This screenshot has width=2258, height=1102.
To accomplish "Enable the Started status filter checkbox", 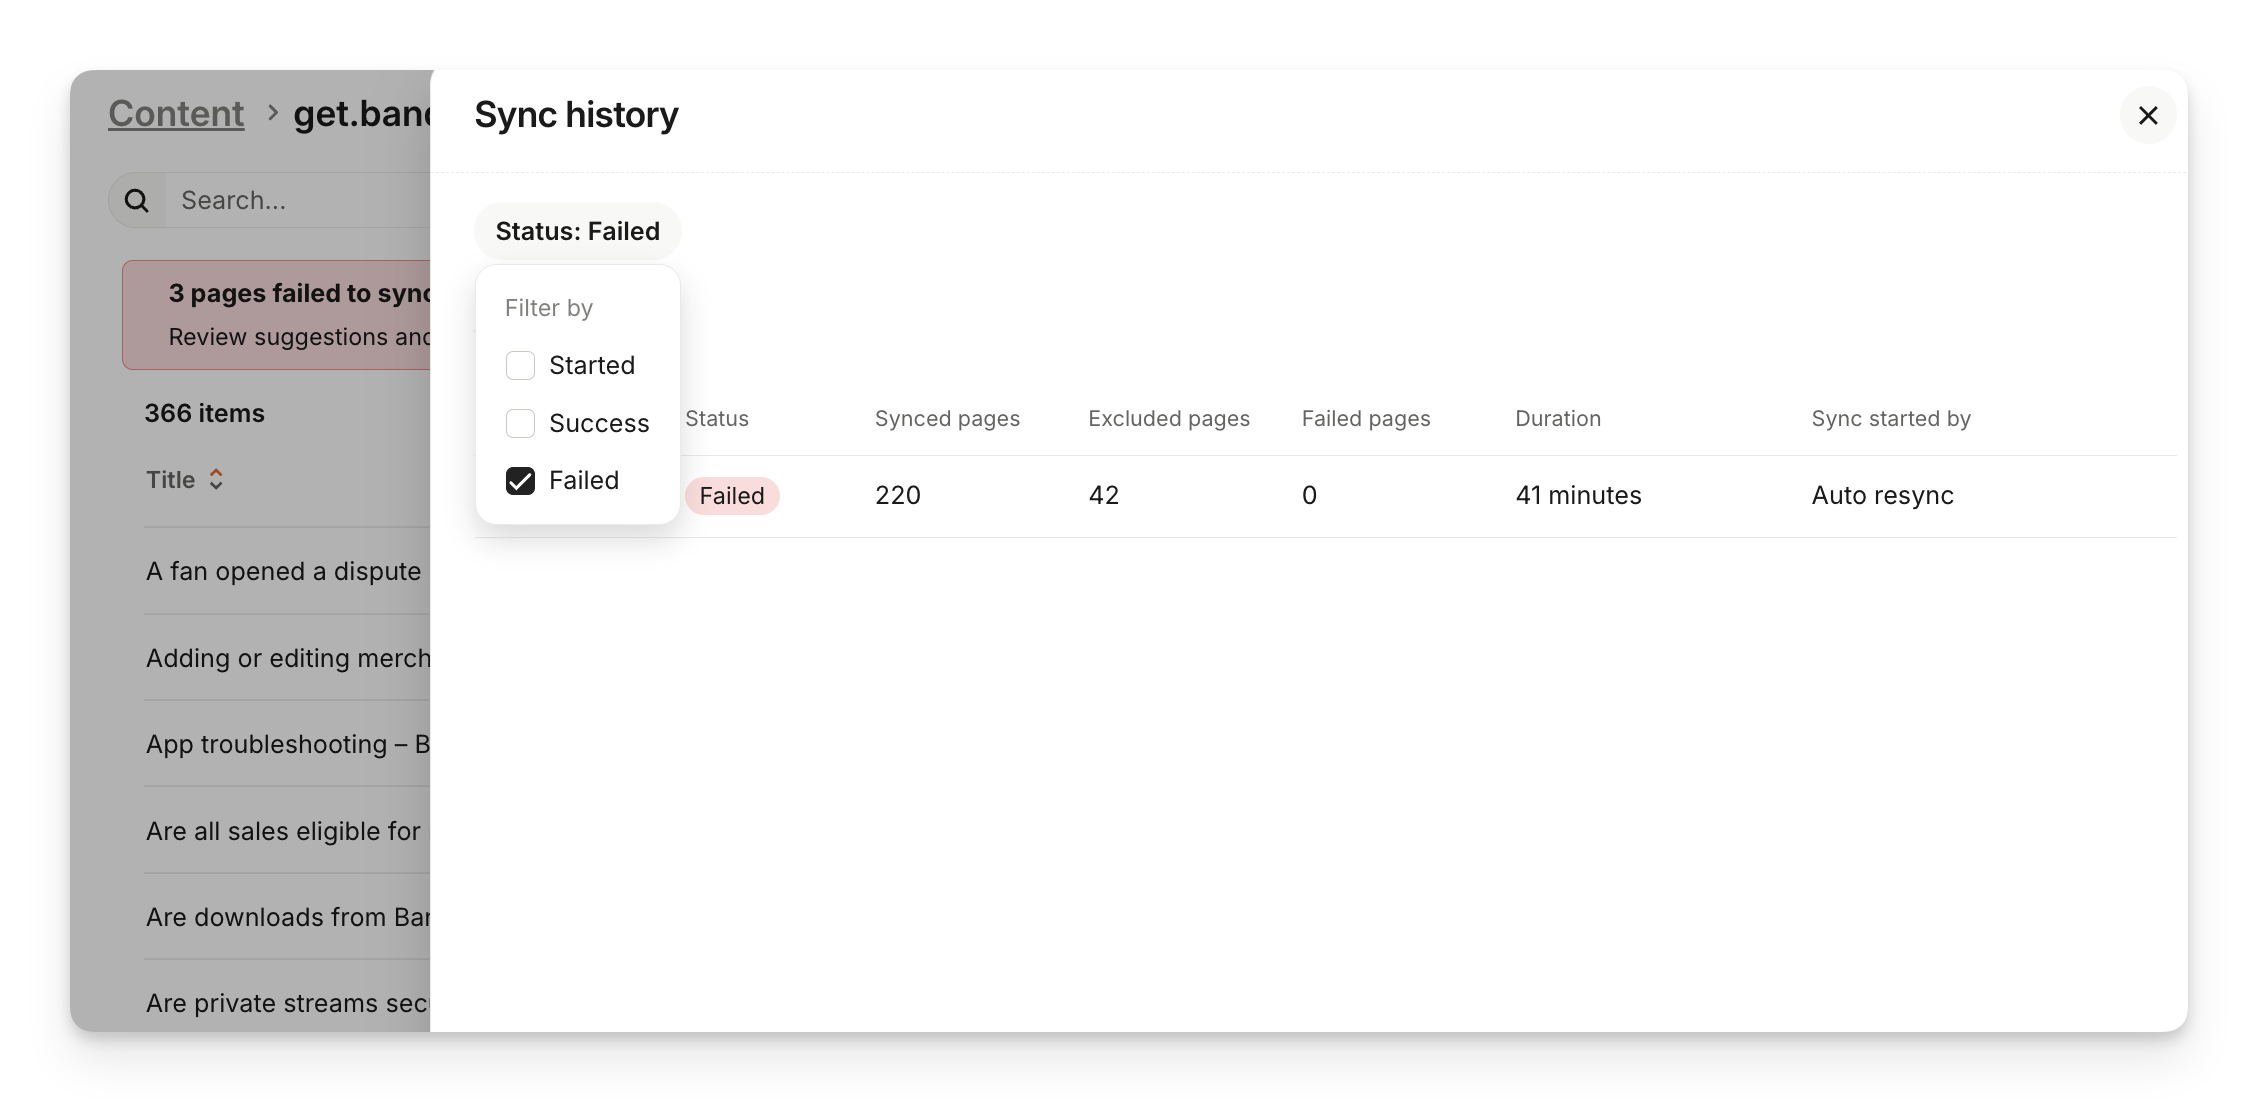I will (x=520, y=366).
